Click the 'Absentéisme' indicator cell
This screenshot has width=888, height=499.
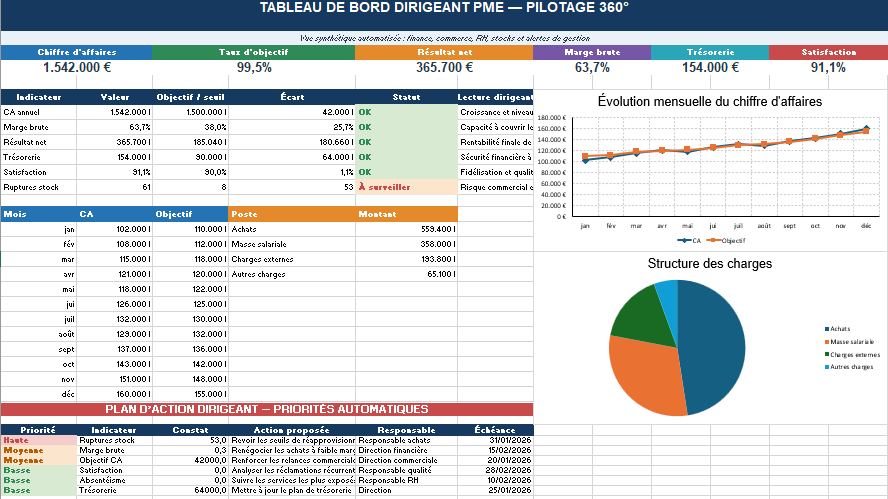click(x=114, y=480)
